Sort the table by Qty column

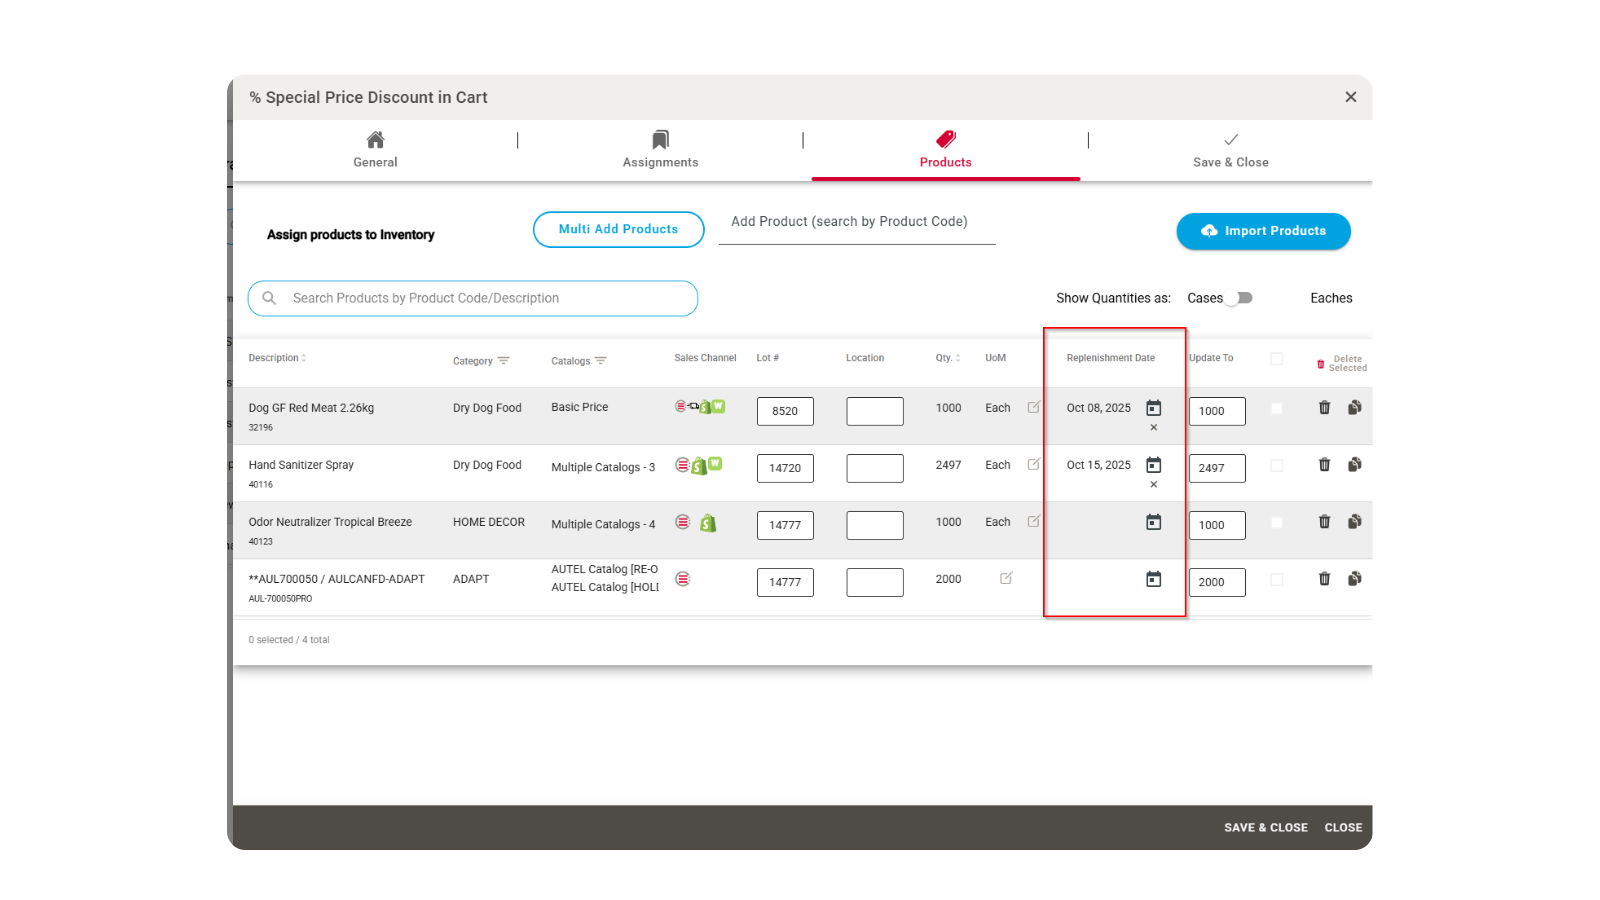click(958, 357)
